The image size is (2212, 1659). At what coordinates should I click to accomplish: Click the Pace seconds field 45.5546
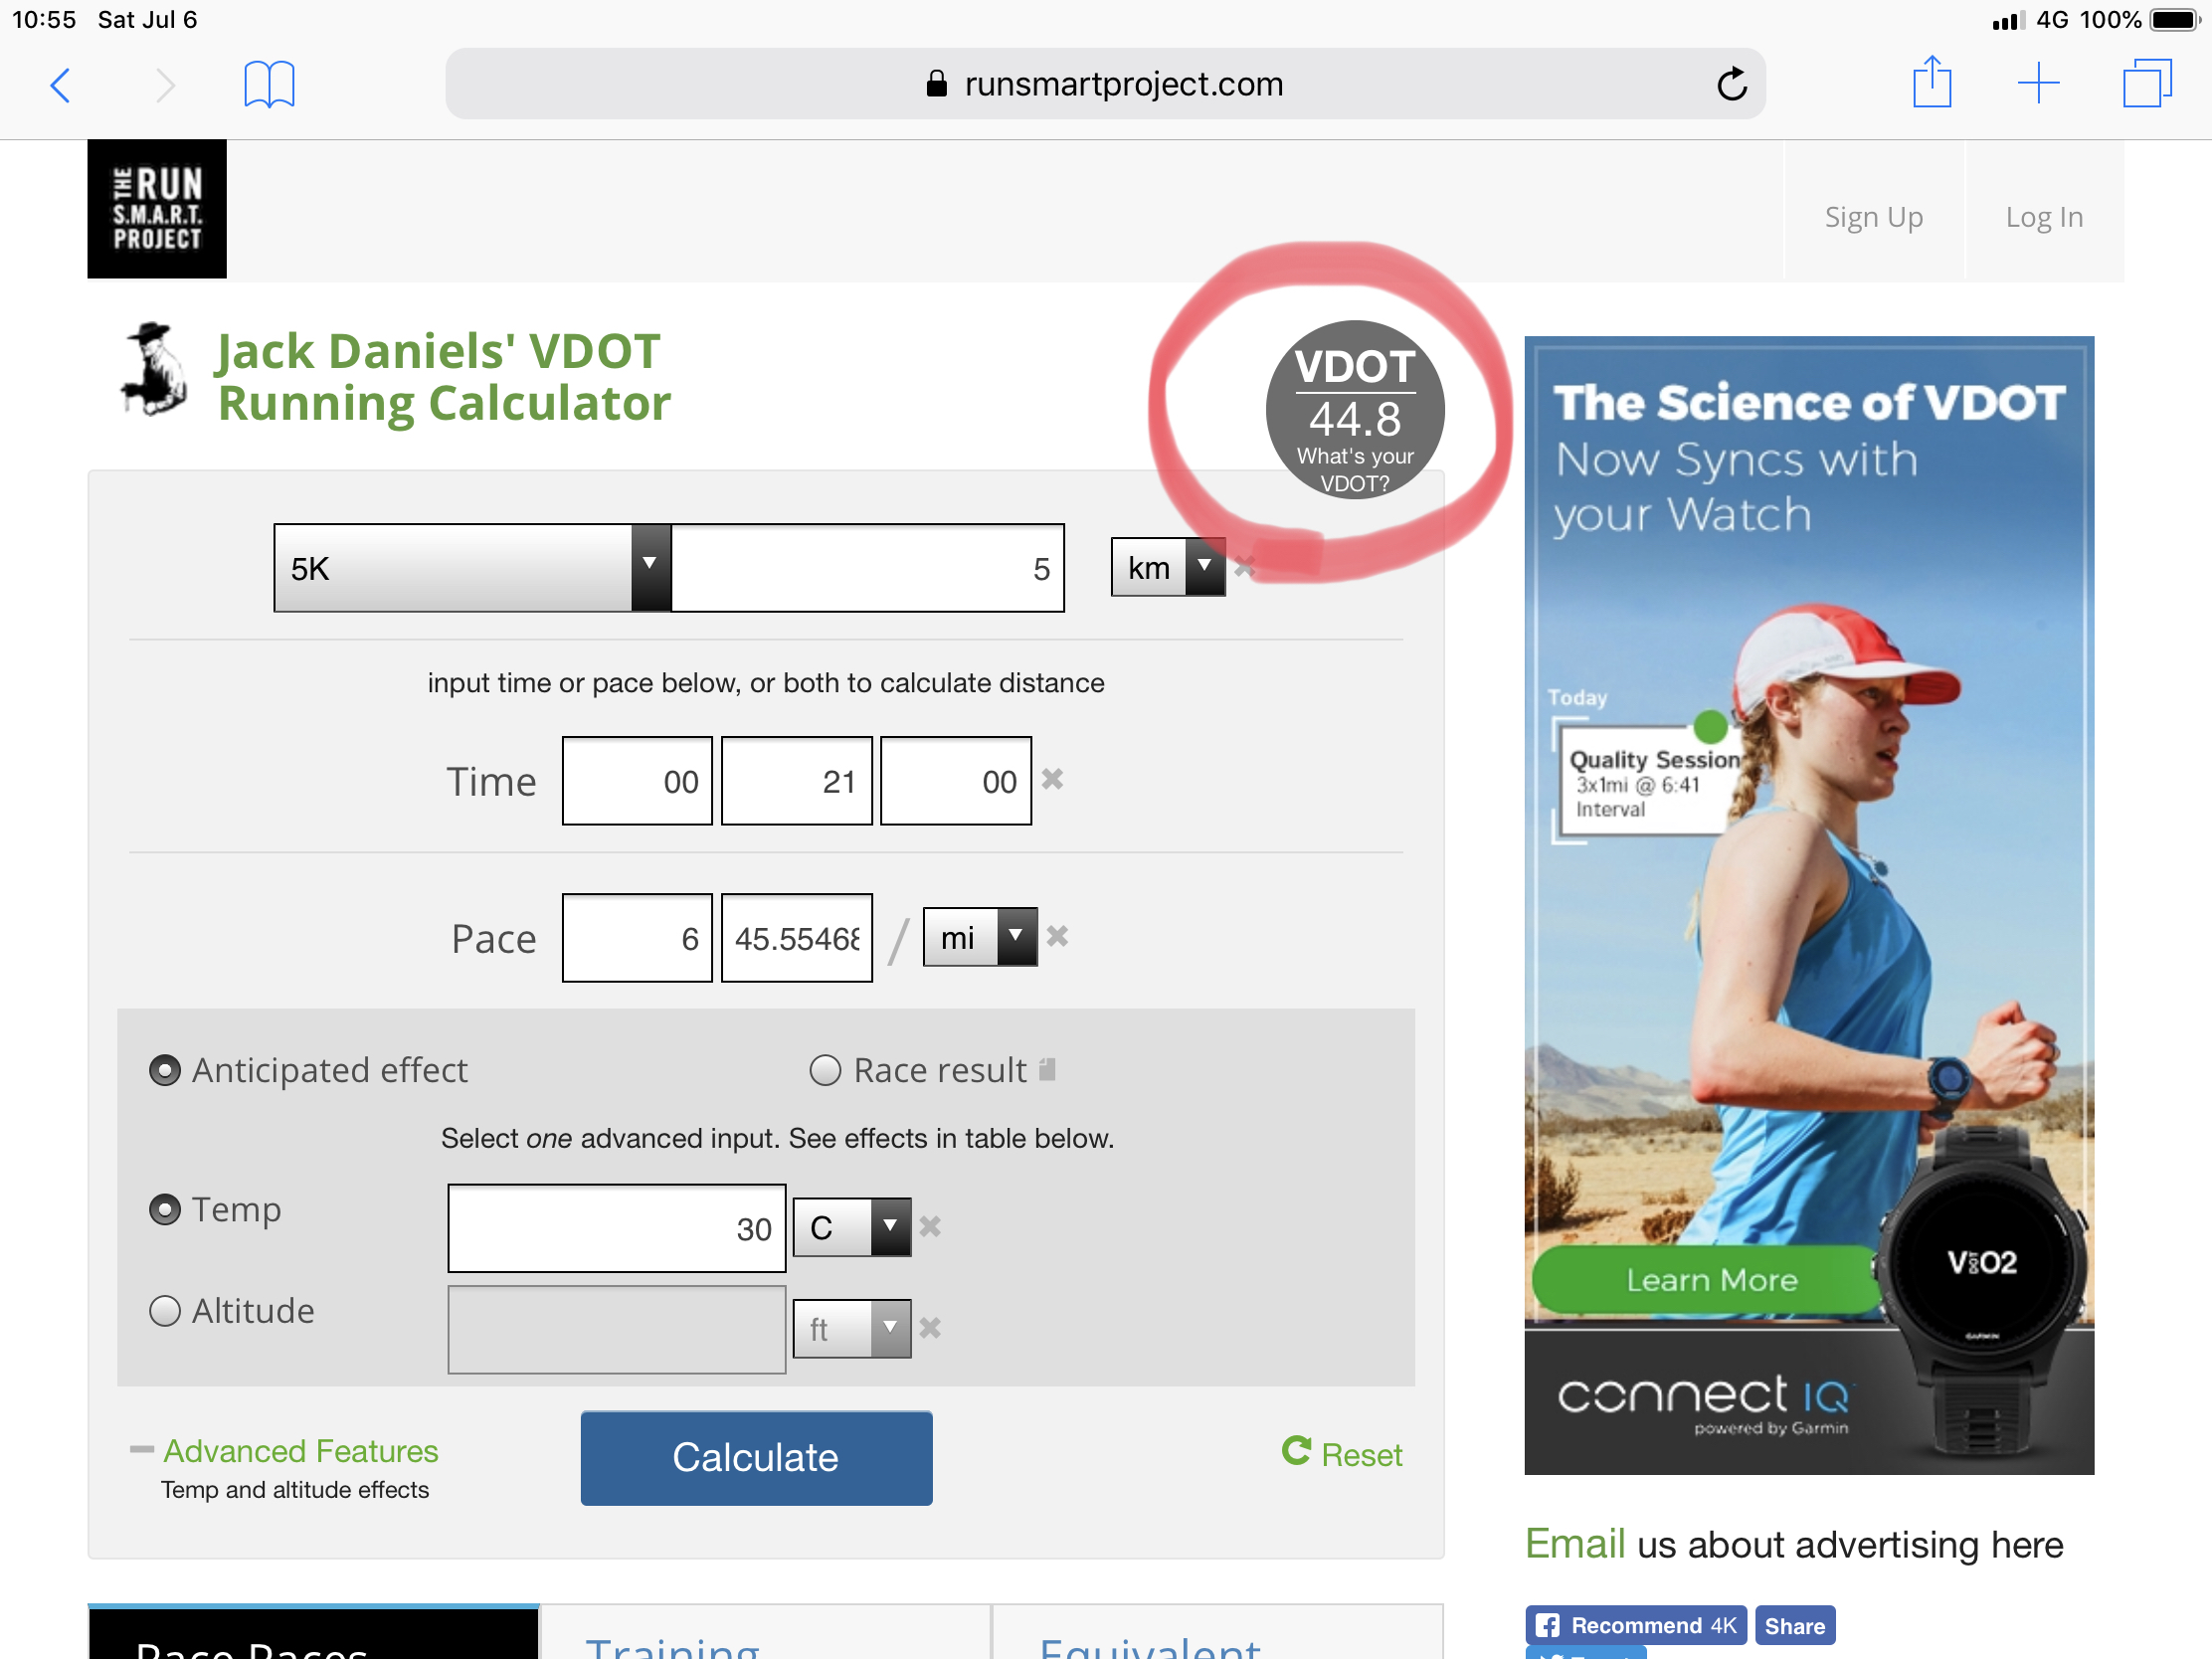tap(797, 938)
